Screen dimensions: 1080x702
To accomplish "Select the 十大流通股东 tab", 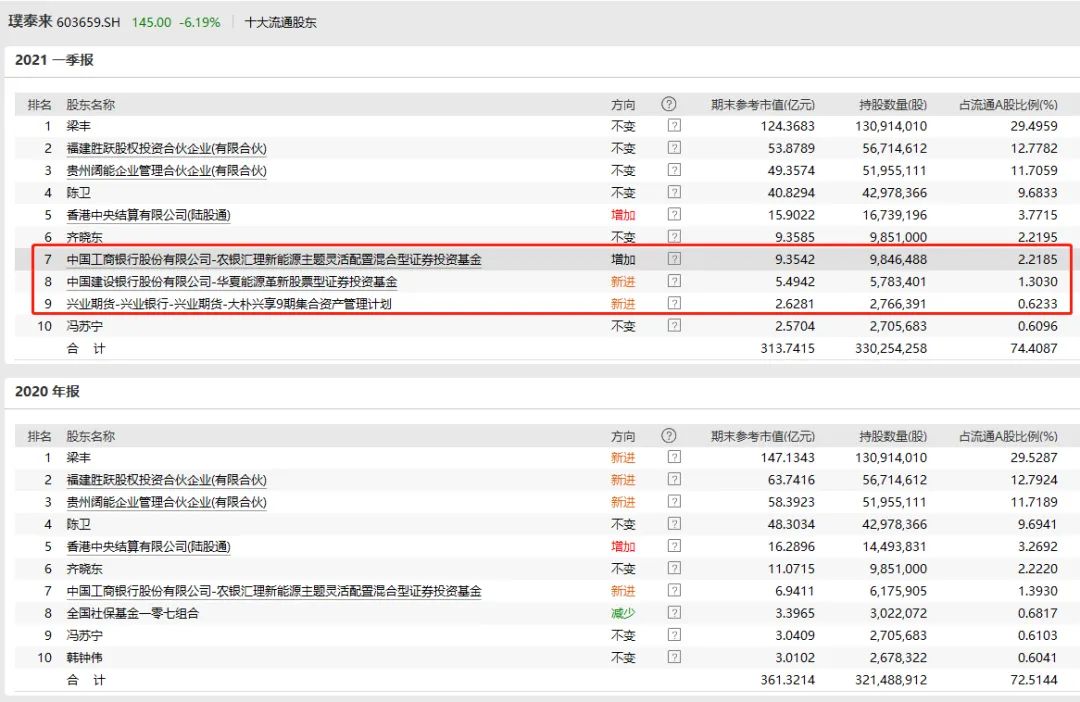I will click(x=281, y=22).
